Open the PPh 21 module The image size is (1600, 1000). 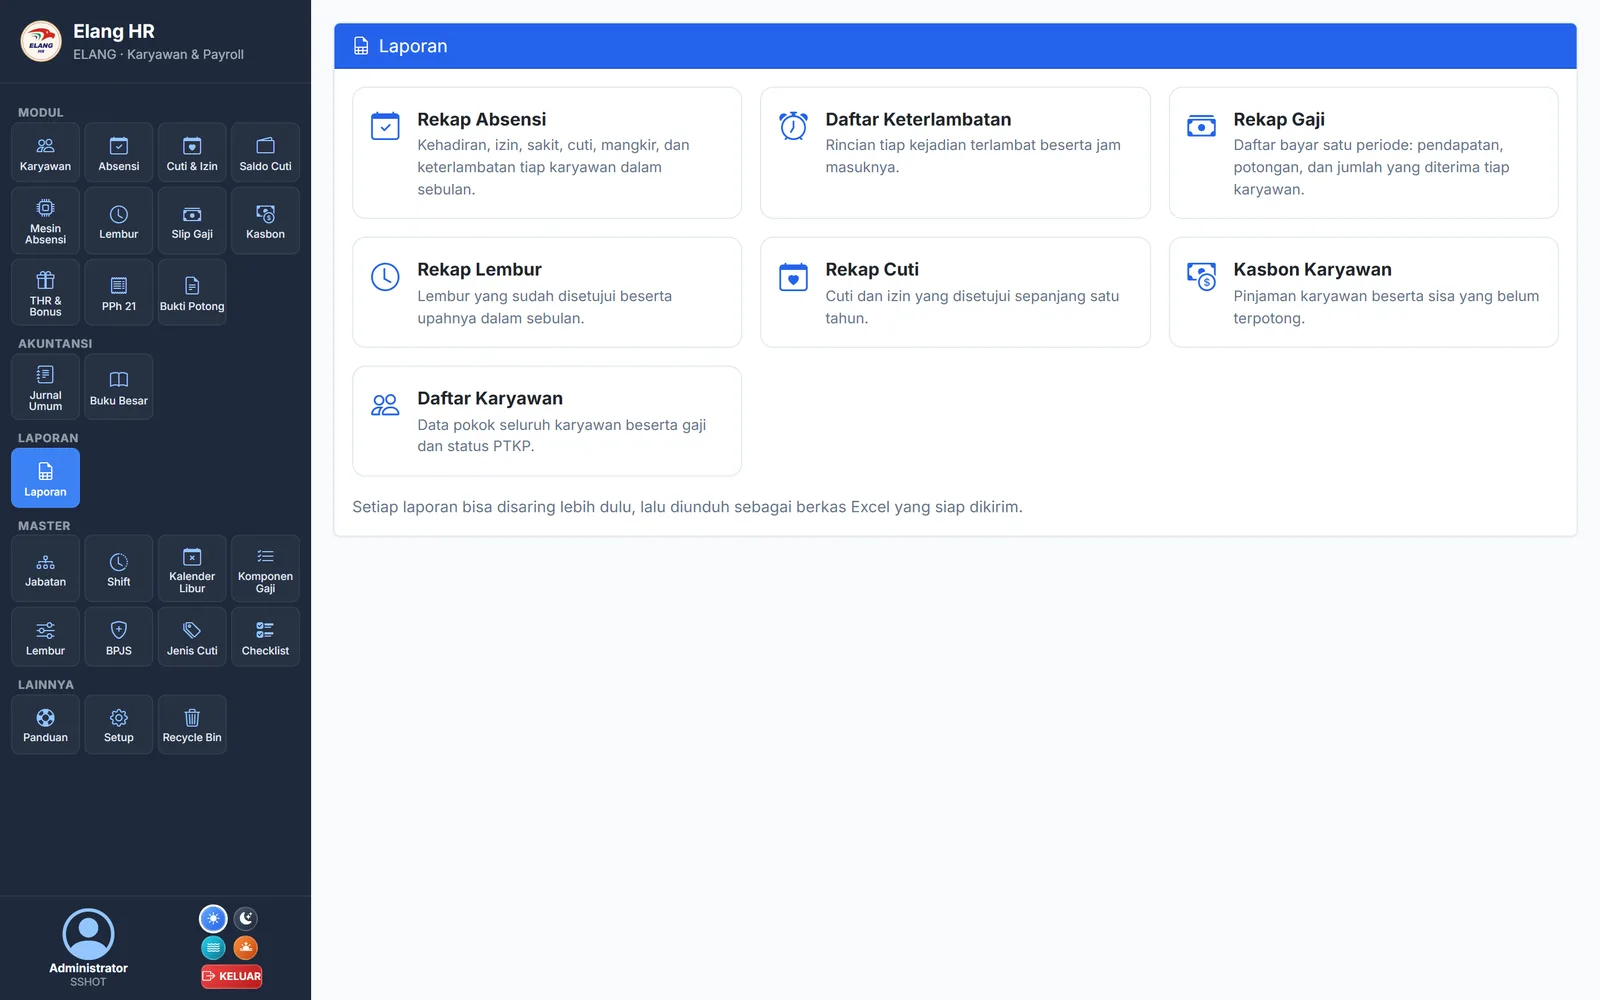pos(119,292)
